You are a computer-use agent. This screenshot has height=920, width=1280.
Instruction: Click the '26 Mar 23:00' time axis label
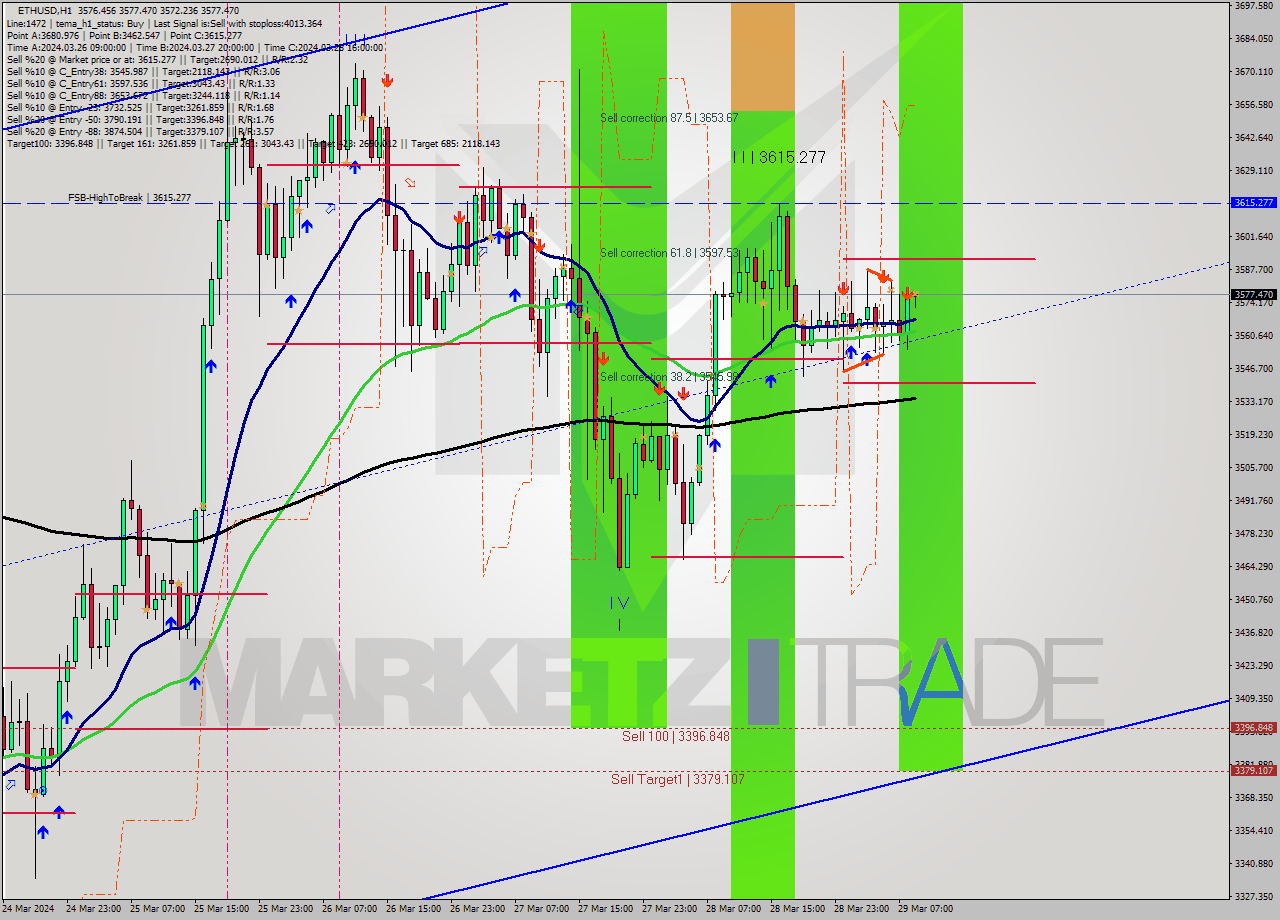click(477, 909)
